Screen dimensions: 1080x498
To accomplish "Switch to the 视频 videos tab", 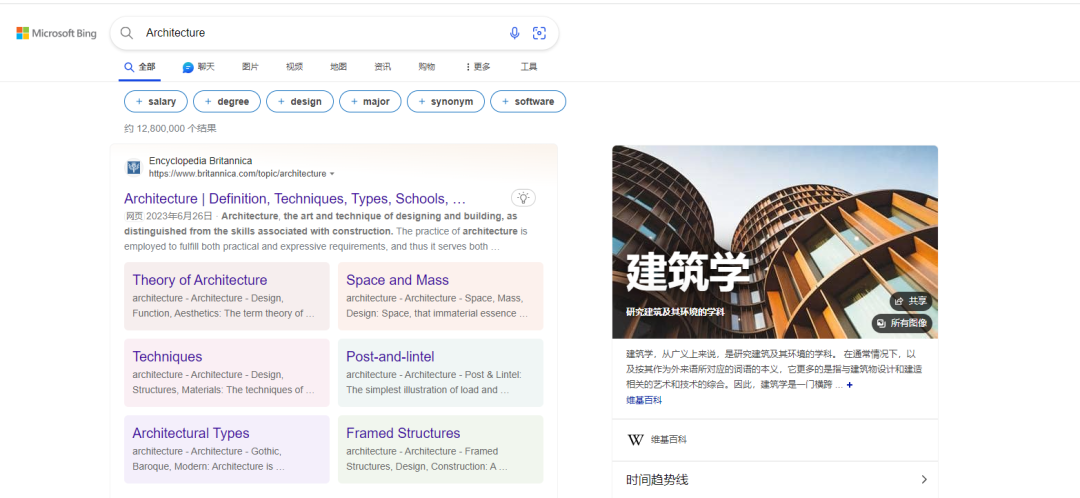I will coord(295,67).
